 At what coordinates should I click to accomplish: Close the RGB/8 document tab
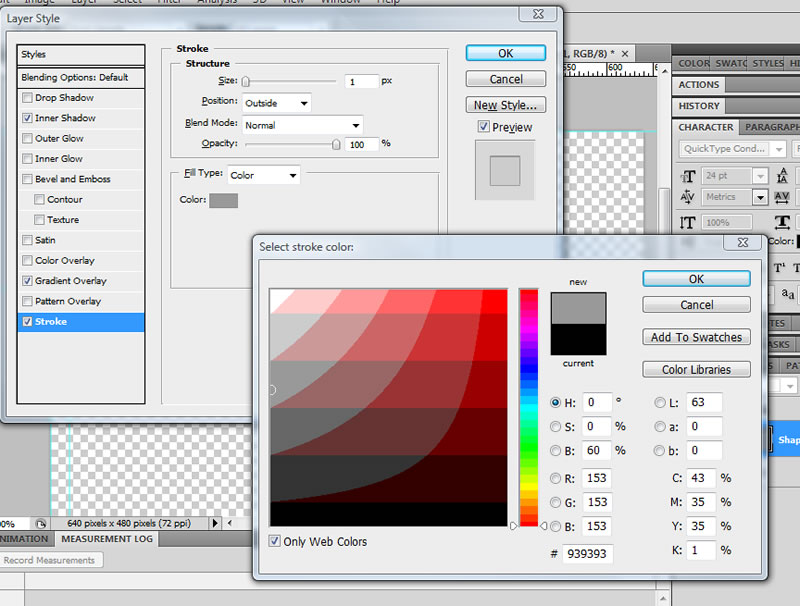[625, 54]
